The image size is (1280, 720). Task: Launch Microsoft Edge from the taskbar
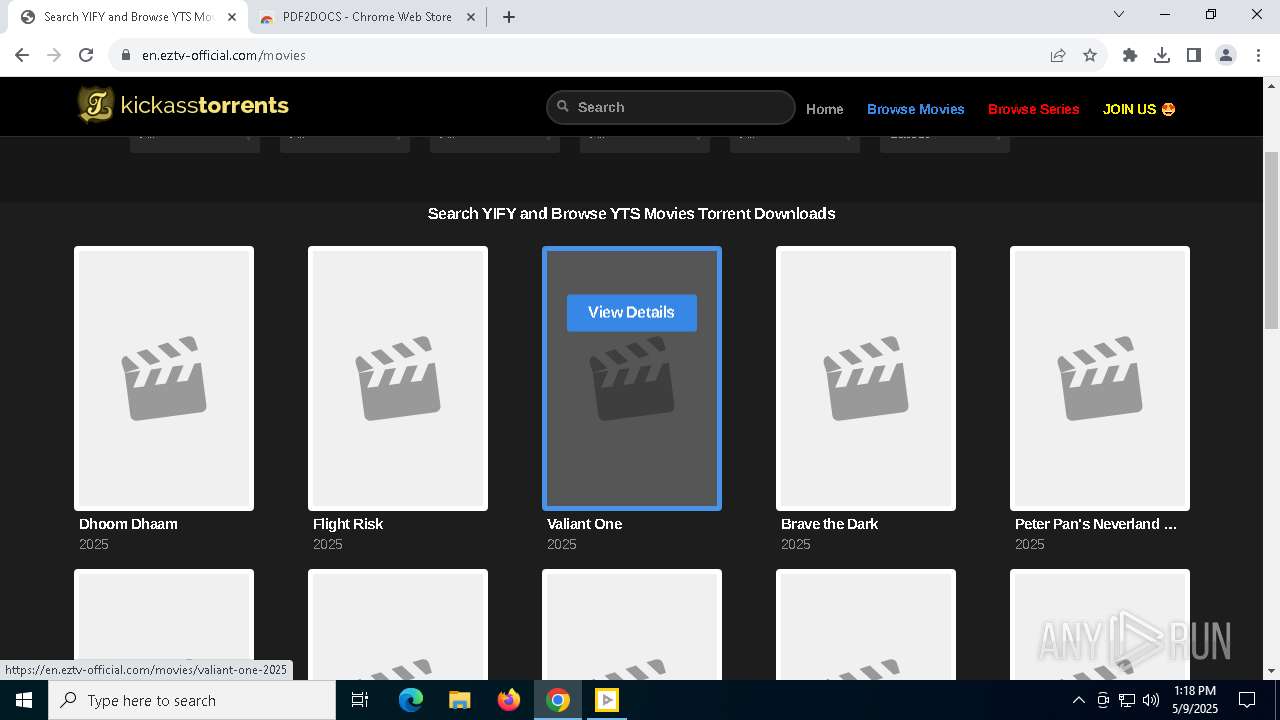411,700
